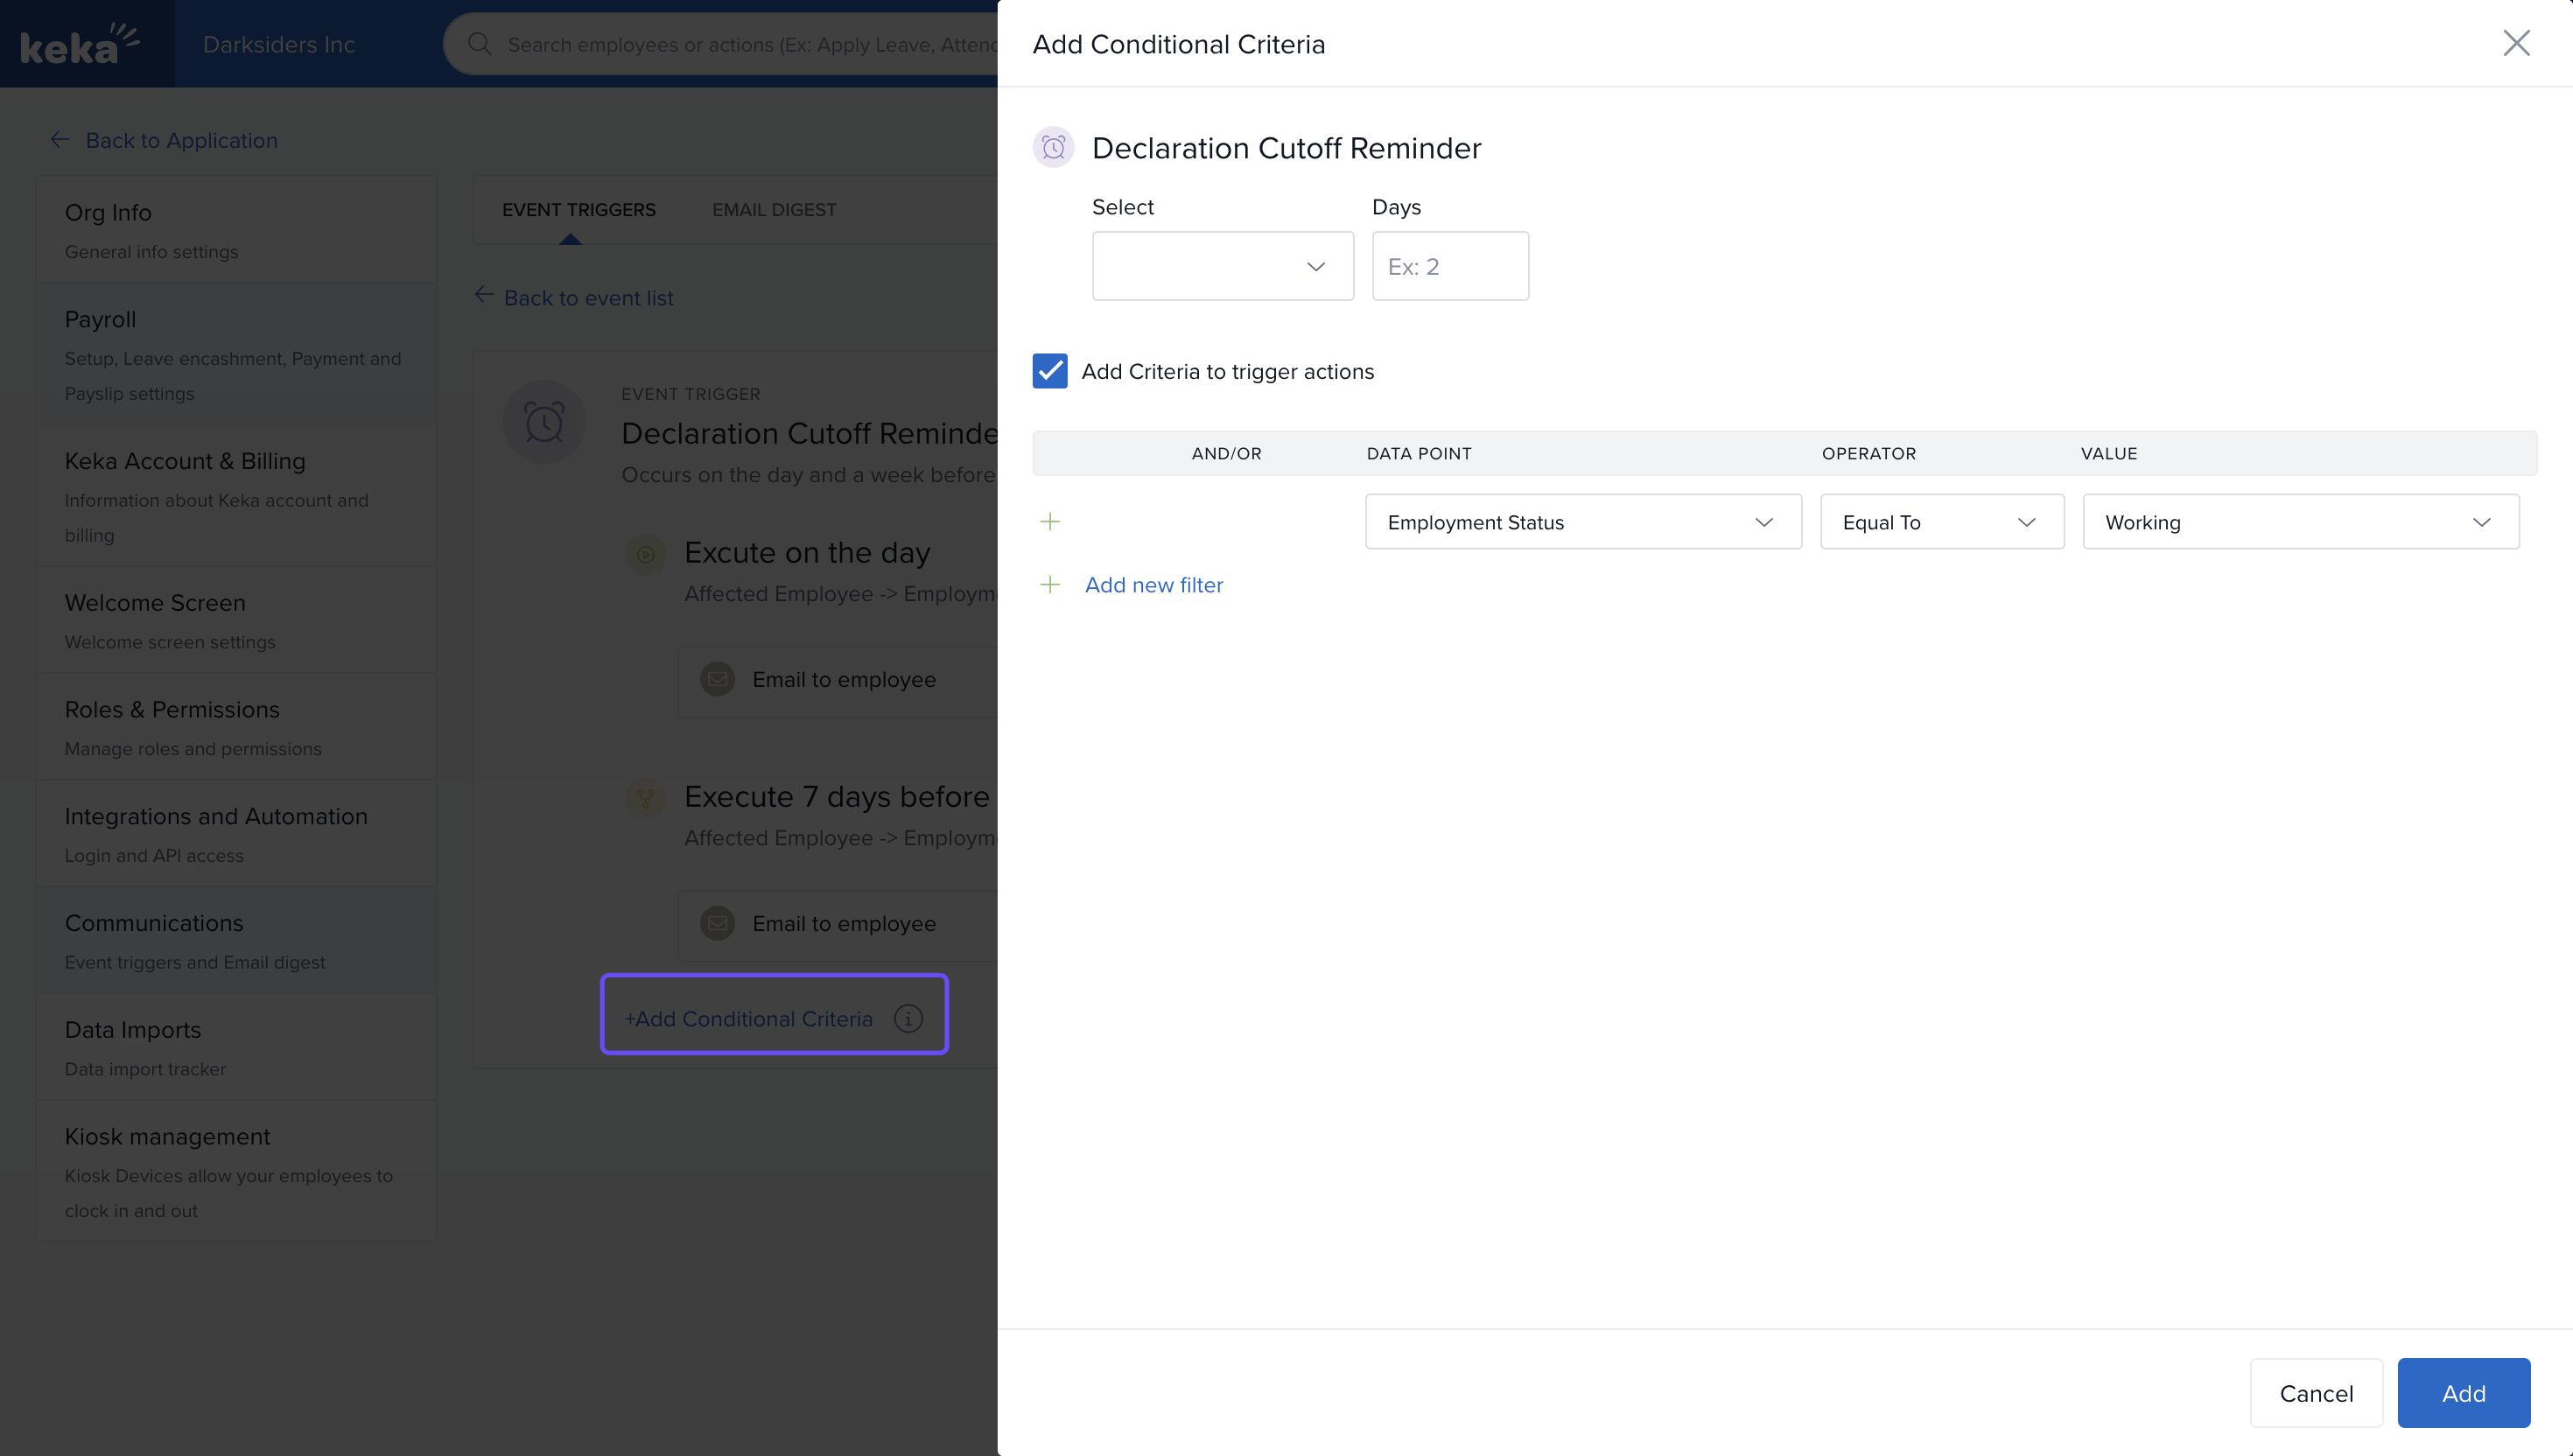Image resolution: width=2573 pixels, height=1456 pixels.
Task: Focus the Days input field
Action: [x=1449, y=266]
